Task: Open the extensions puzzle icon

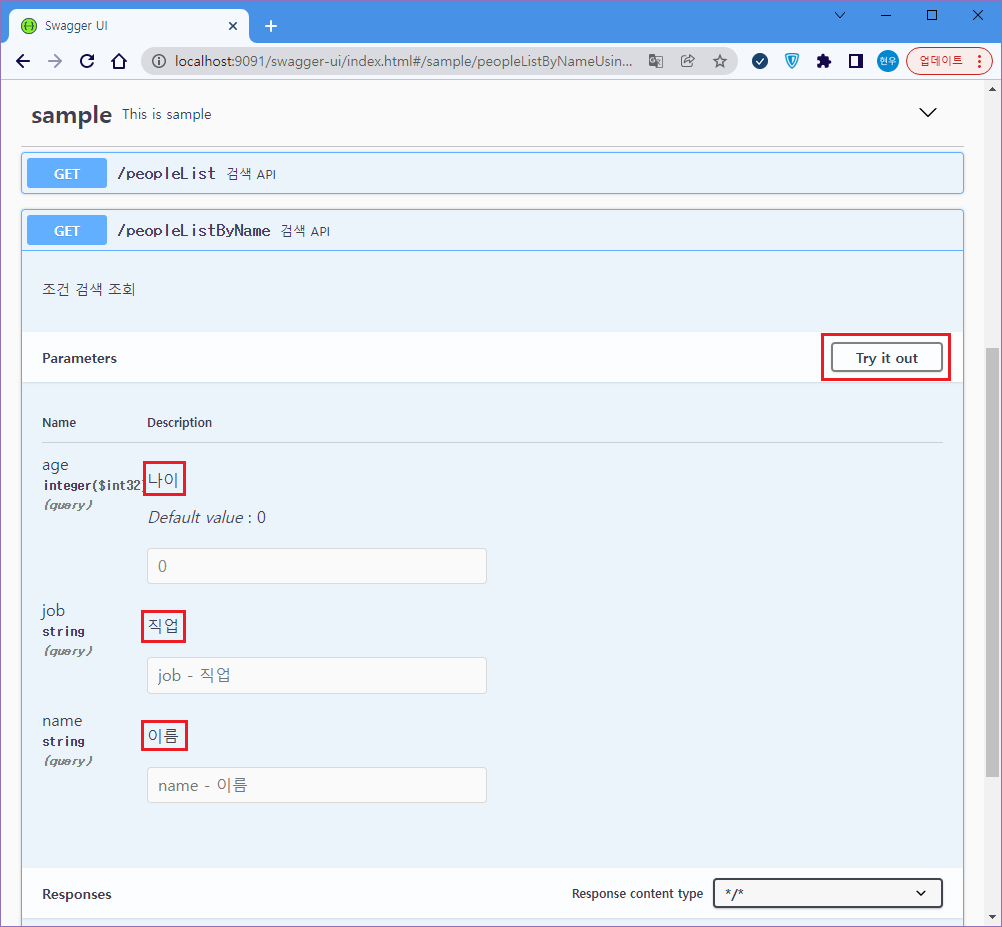Action: [x=824, y=61]
